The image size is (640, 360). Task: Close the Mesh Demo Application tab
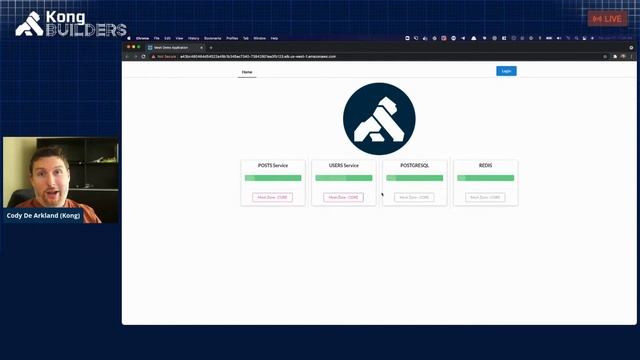tap(201, 48)
